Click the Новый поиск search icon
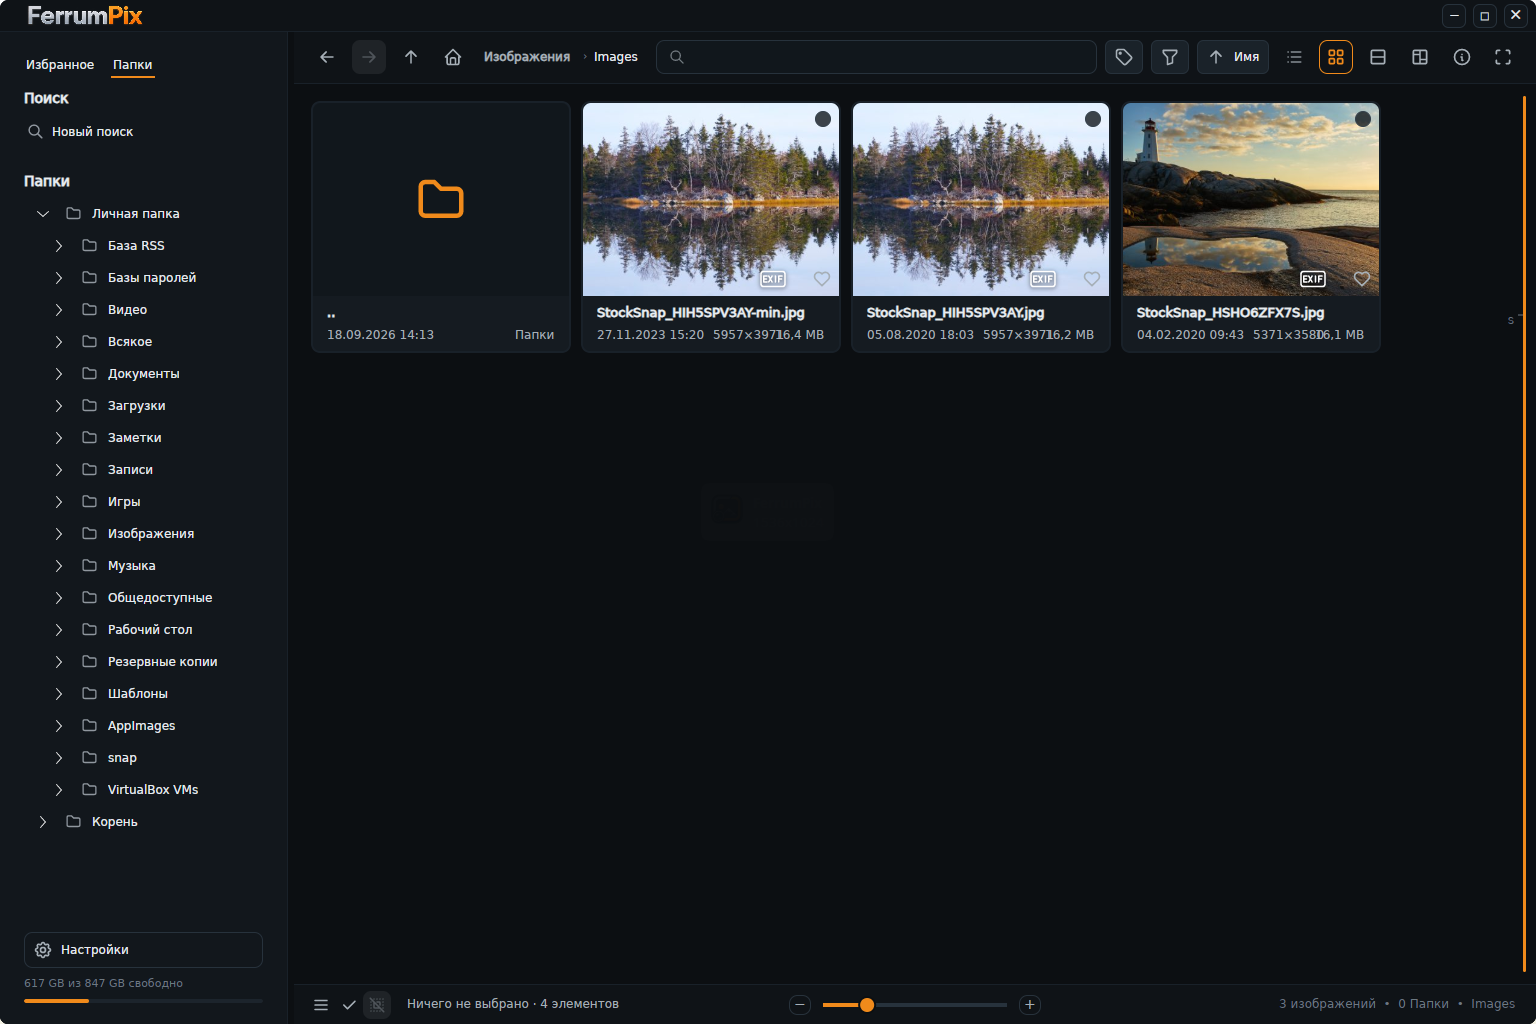1536x1024 pixels. 35,131
